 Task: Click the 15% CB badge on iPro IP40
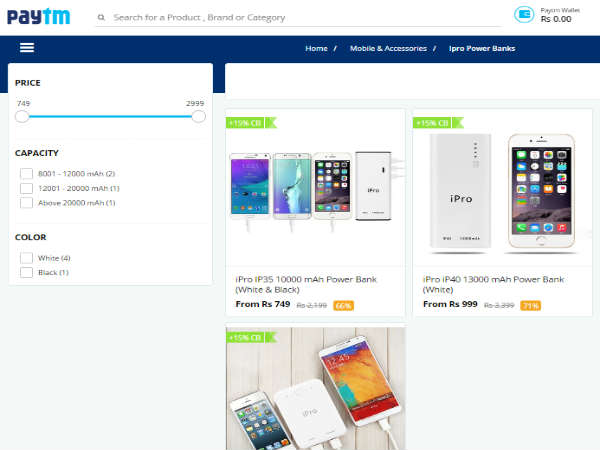coord(434,123)
